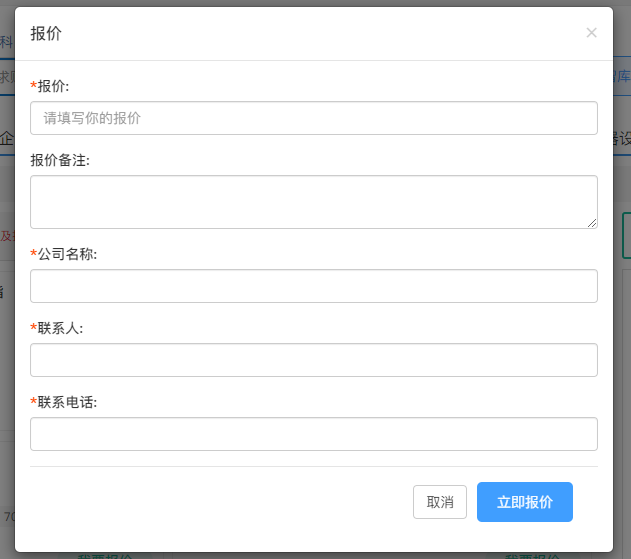The image size is (631, 559).
Task: Click into the 联系电话 input field
Action: click(314, 434)
